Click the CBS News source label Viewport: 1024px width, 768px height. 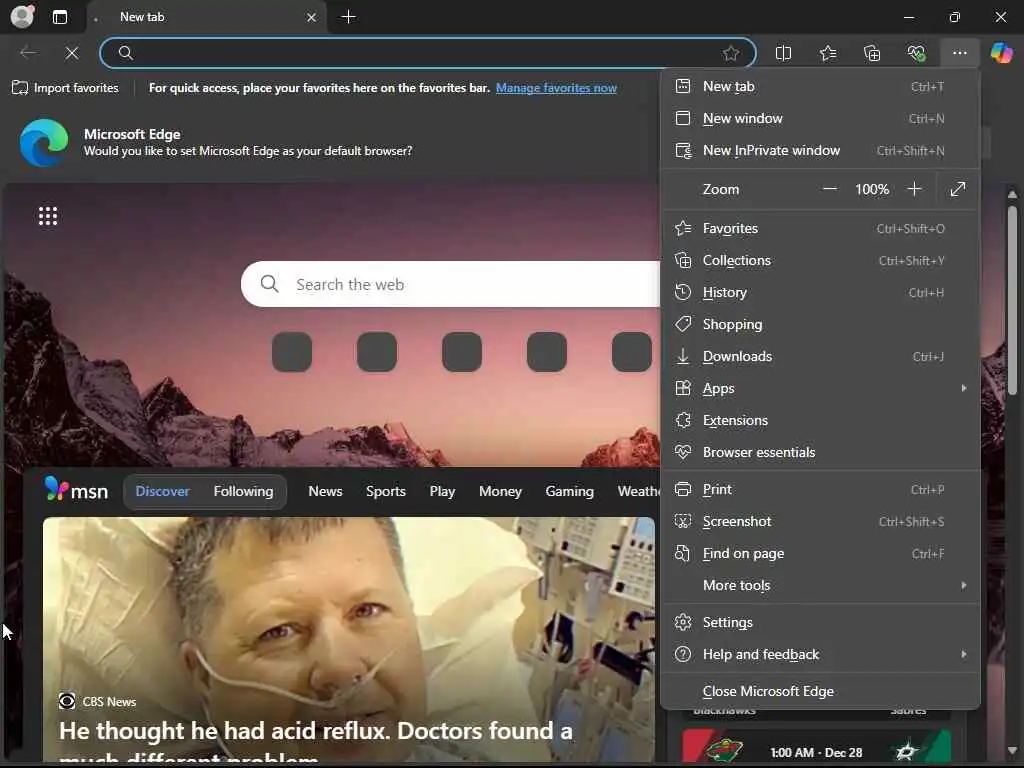97,701
